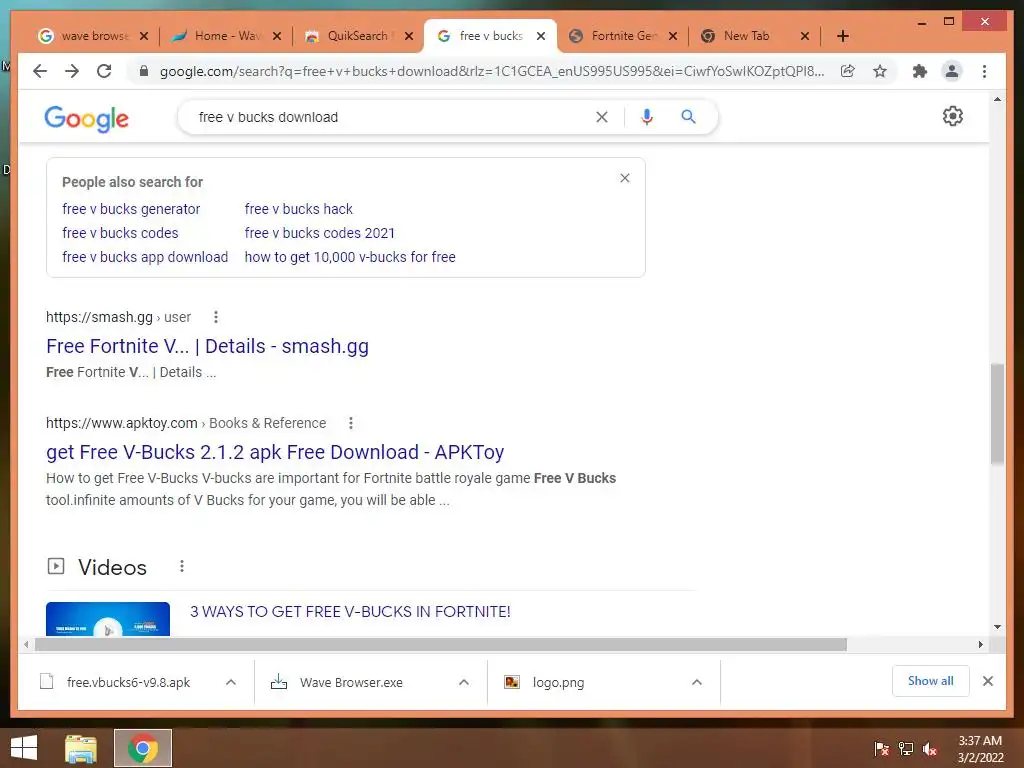Close the downloads bar
This screenshot has height=768, width=1024.
[987, 681]
